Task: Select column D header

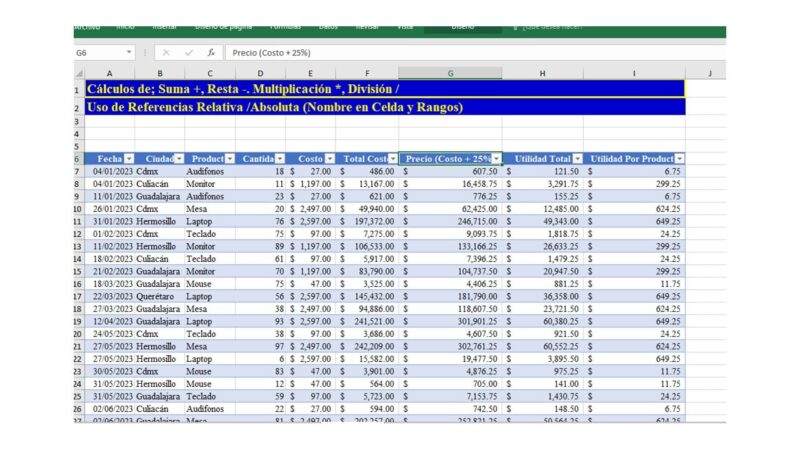Action: [260, 73]
